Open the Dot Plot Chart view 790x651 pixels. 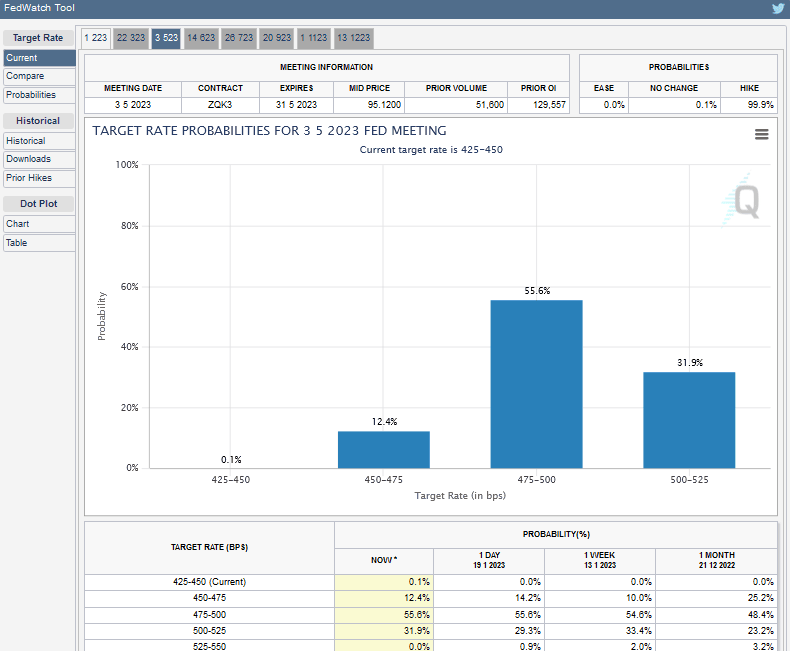[39, 224]
